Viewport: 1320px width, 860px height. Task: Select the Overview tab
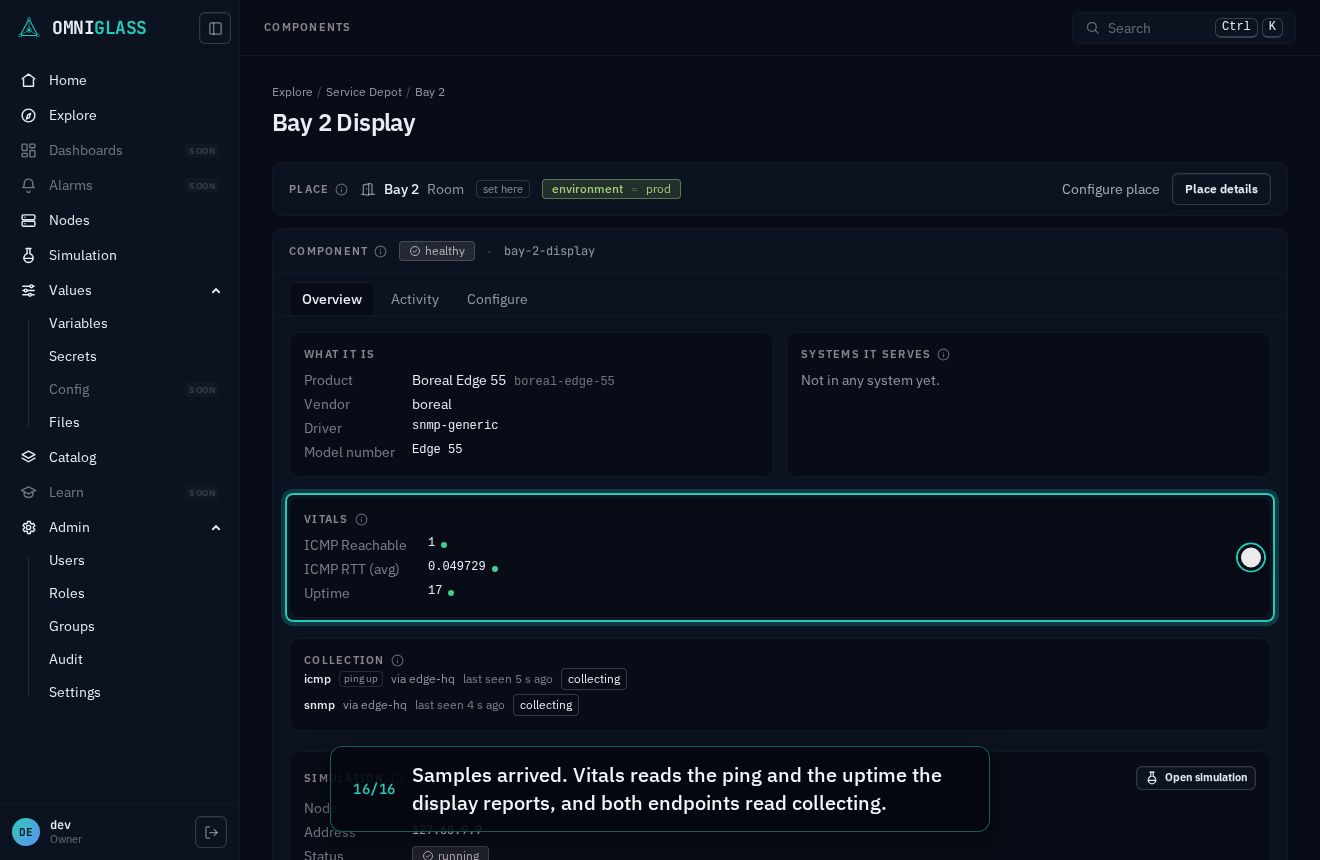point(332,299)
